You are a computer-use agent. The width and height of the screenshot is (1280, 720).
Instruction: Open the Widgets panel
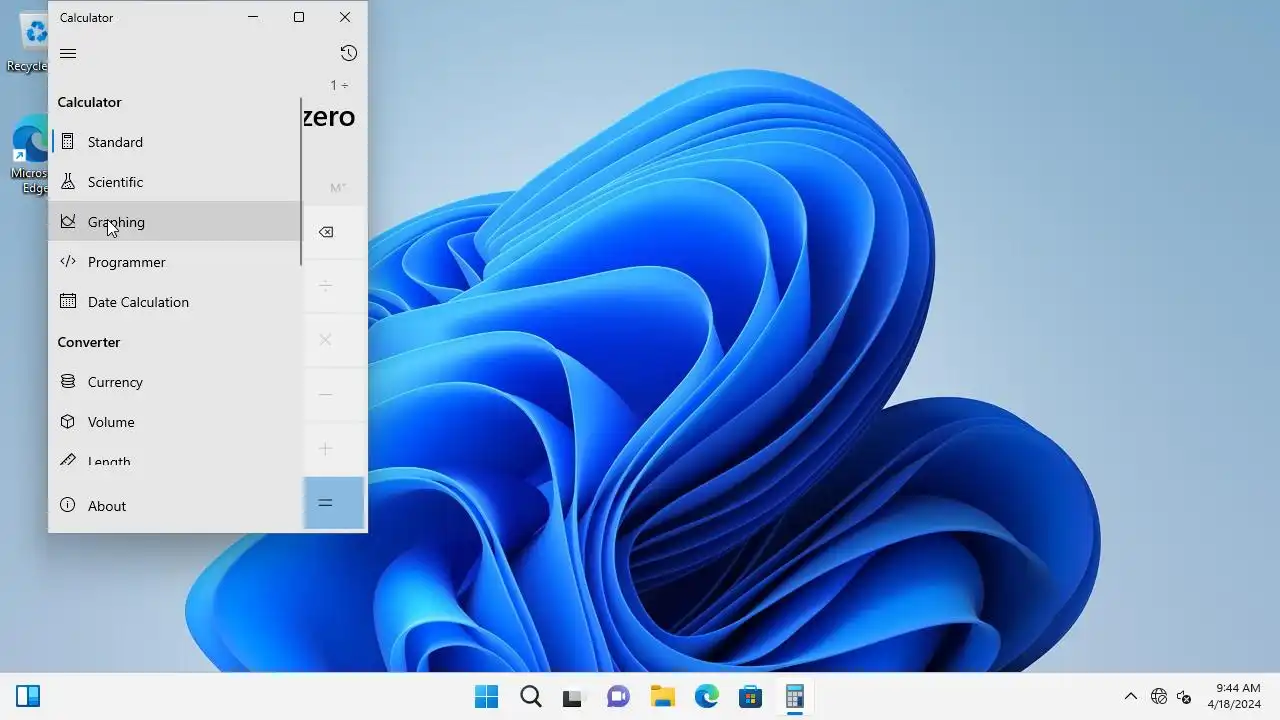(x=28, y=697)
